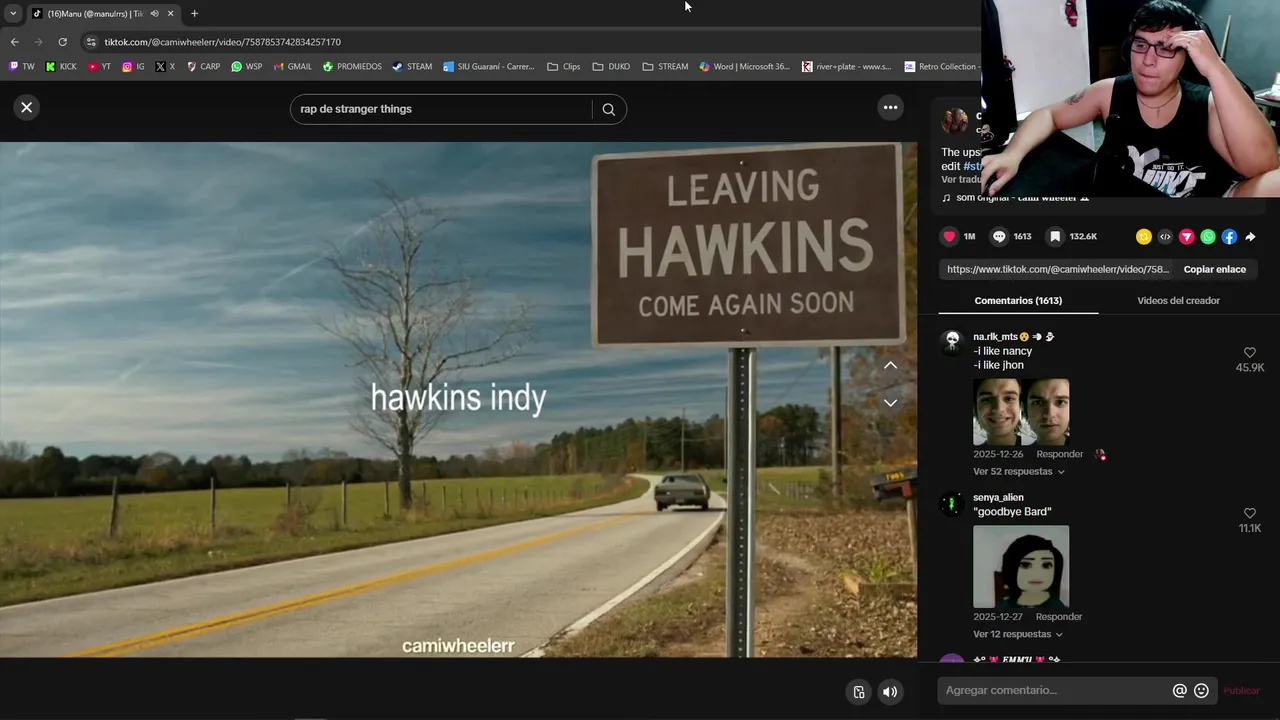Open more share options arrow
The height and width of the screenshot is (720, 1280).
click(1250, 237)
